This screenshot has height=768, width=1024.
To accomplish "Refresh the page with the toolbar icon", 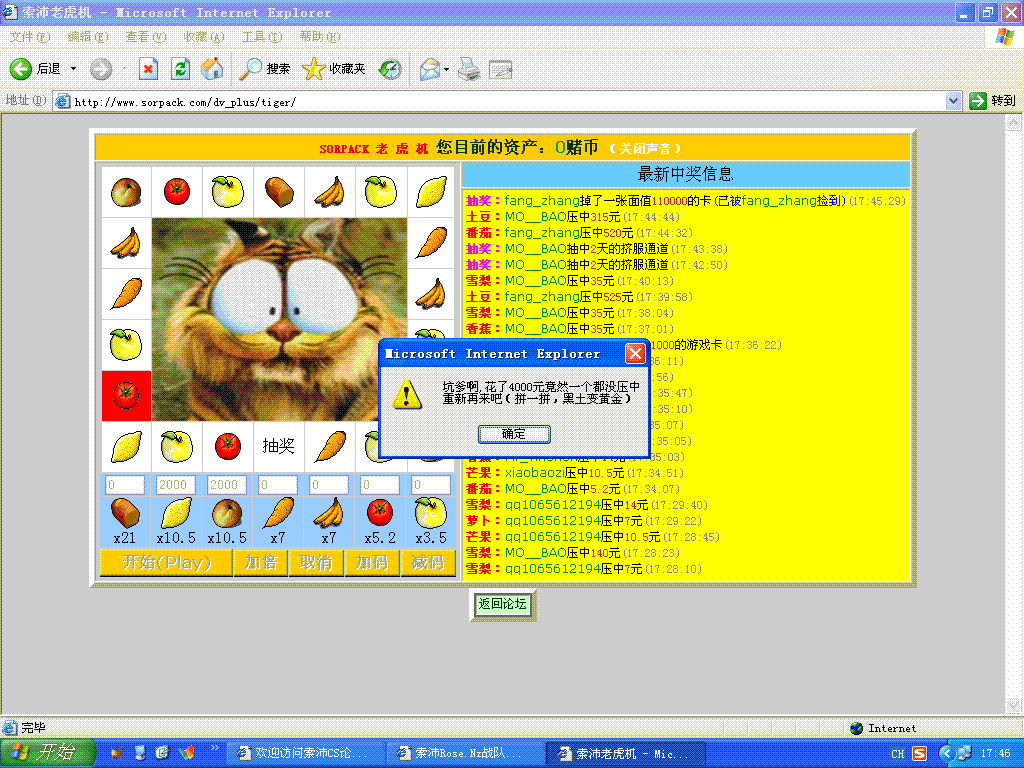I will click(x=180, y=69).
